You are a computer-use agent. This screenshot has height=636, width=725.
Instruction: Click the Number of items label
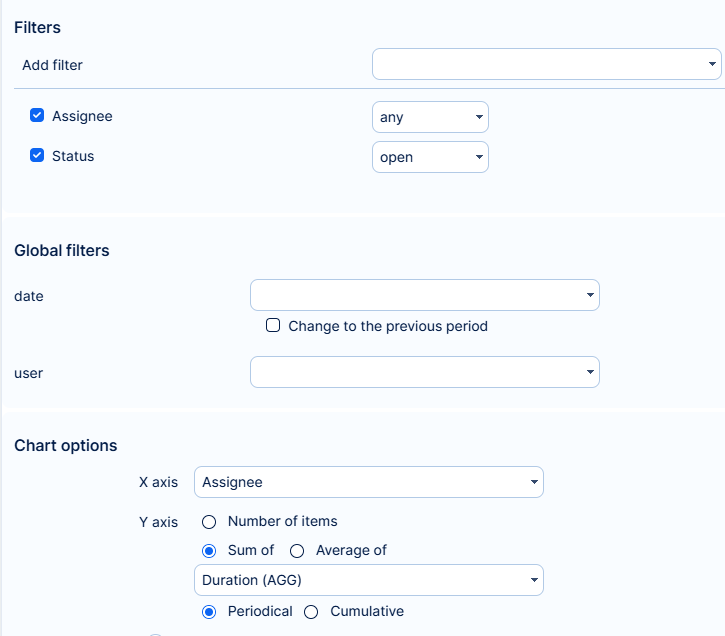[282, 521]
